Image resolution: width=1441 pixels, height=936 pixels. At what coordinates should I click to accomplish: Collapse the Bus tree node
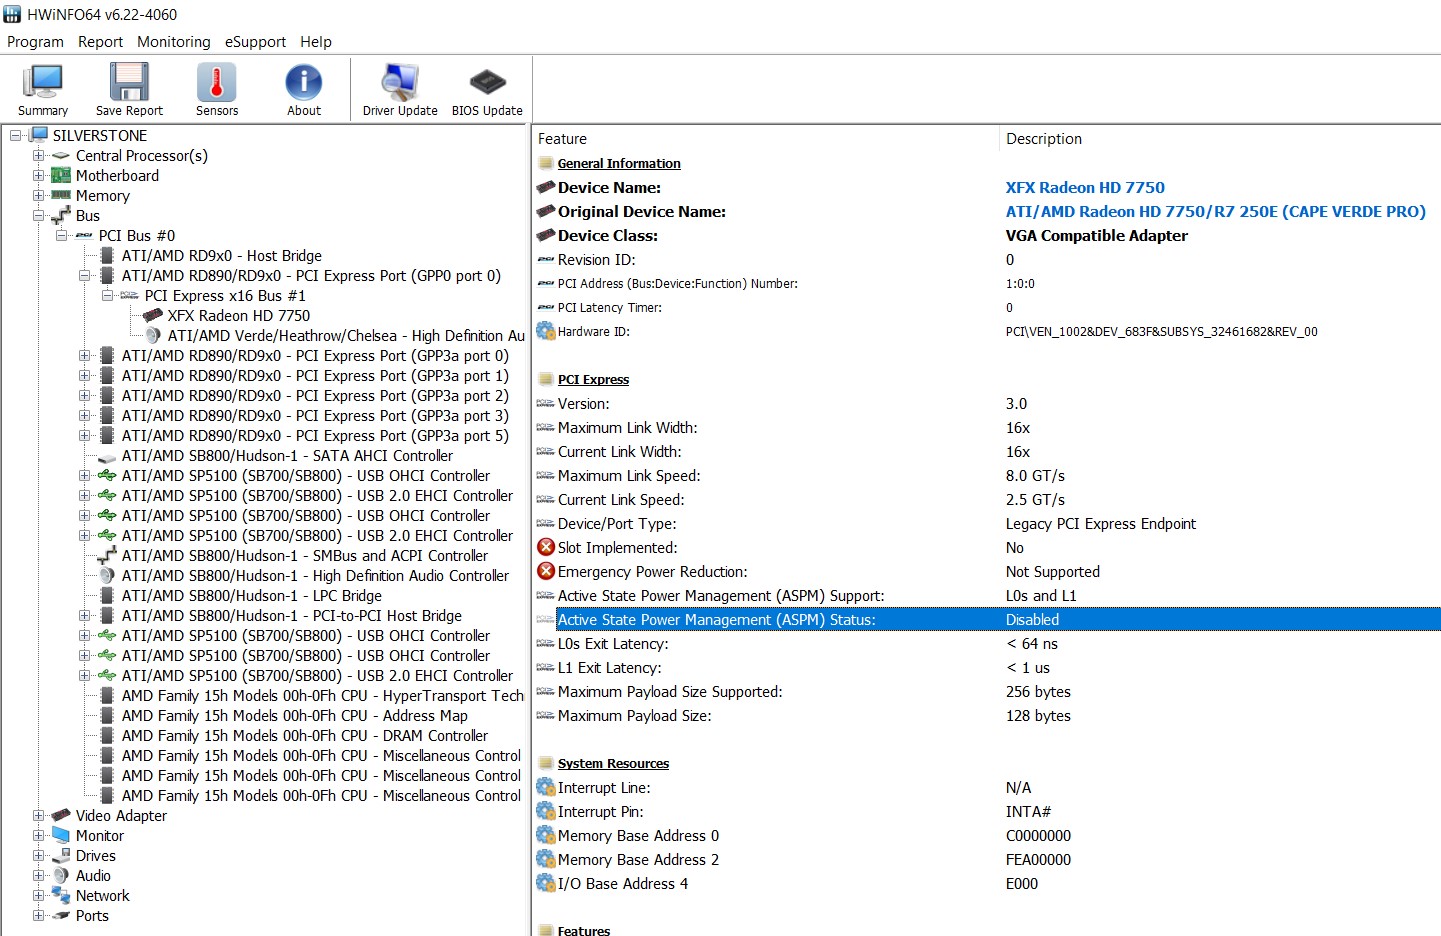[x=38, y=215]
